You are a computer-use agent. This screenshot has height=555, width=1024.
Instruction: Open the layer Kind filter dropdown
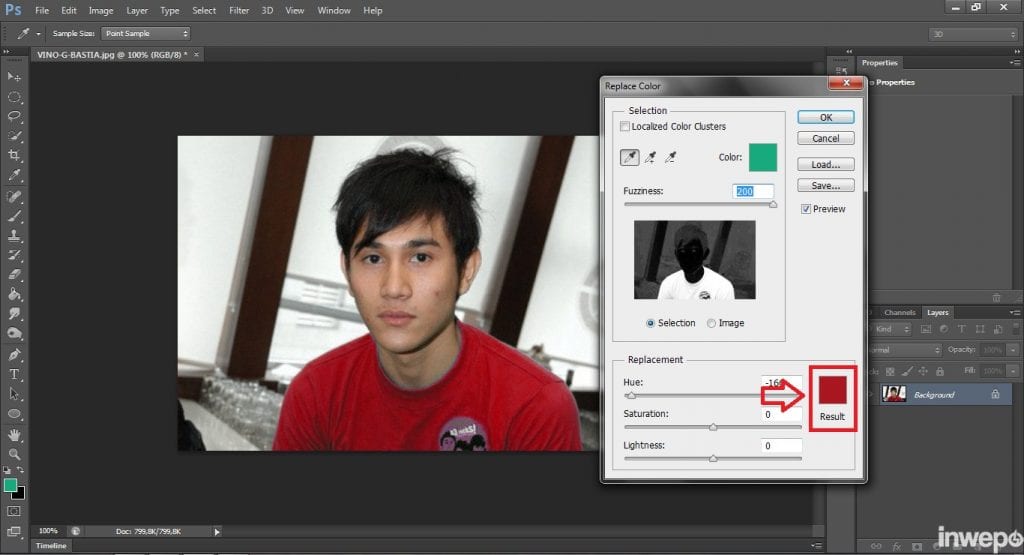click(893, 329)
